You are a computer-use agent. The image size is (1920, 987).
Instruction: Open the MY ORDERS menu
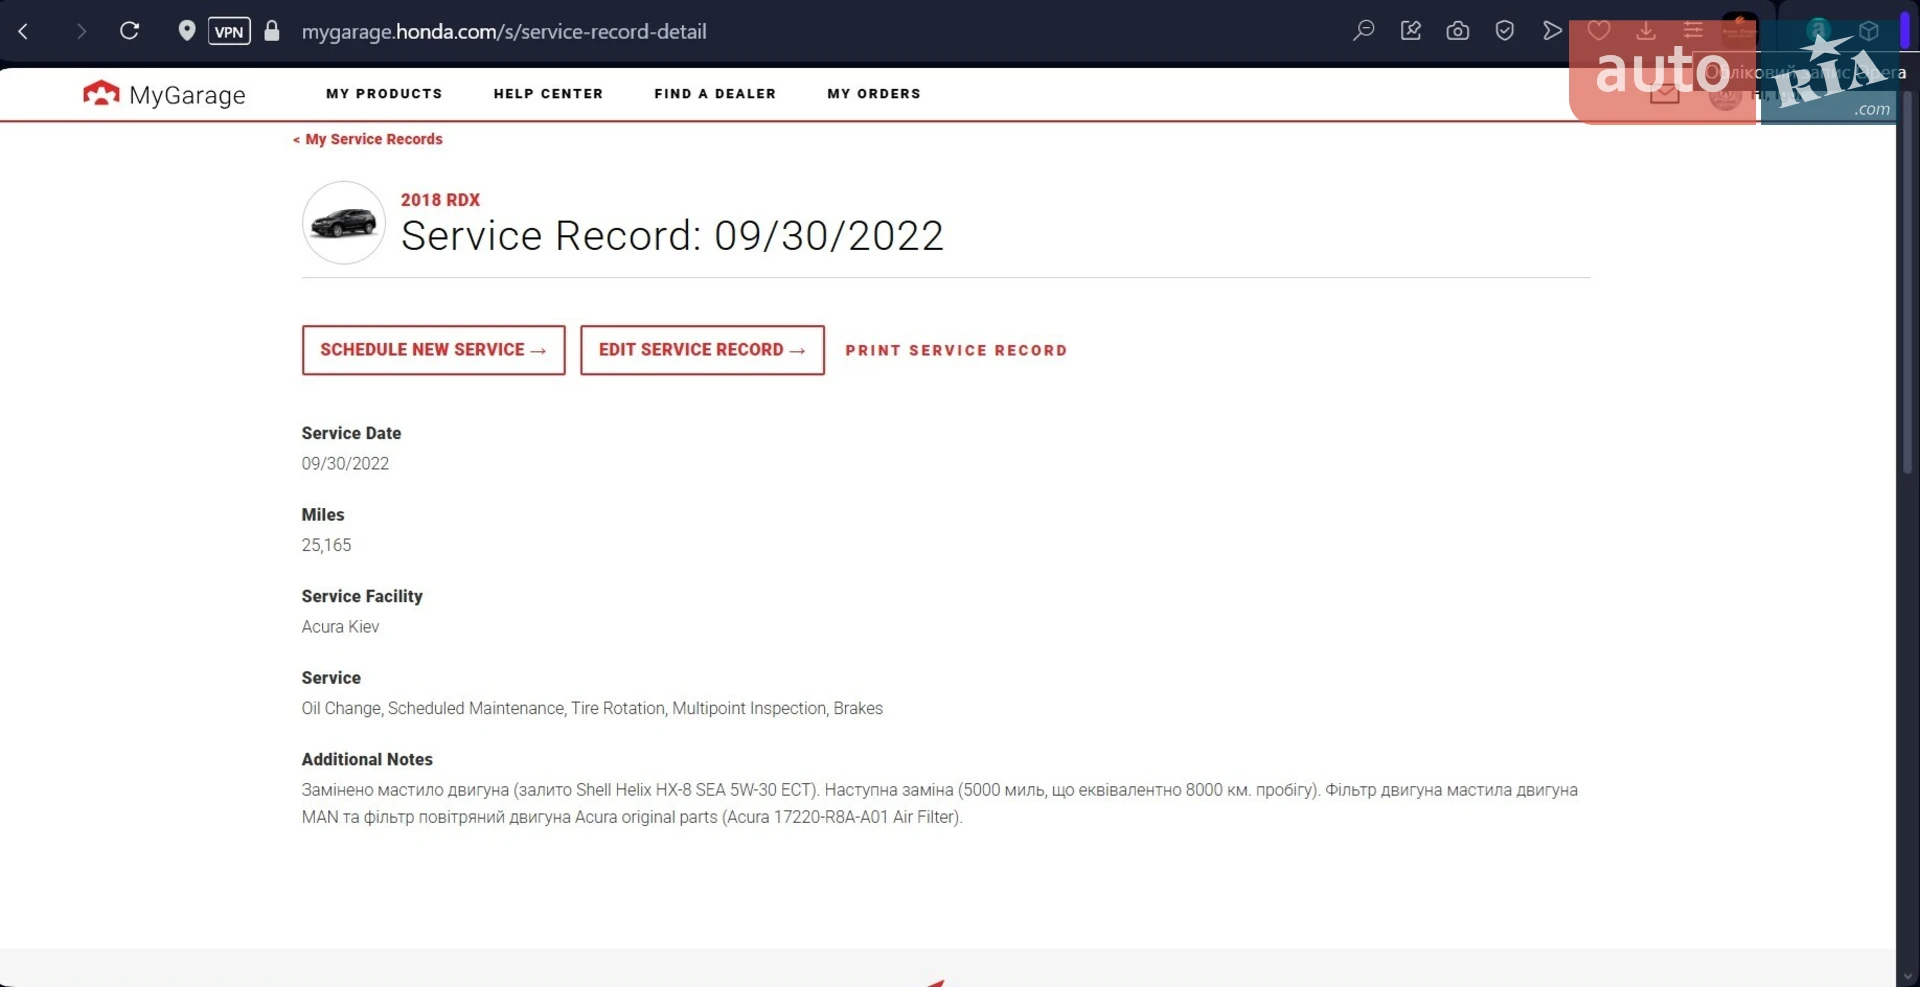pyautogui.click(x=874, y=94)
